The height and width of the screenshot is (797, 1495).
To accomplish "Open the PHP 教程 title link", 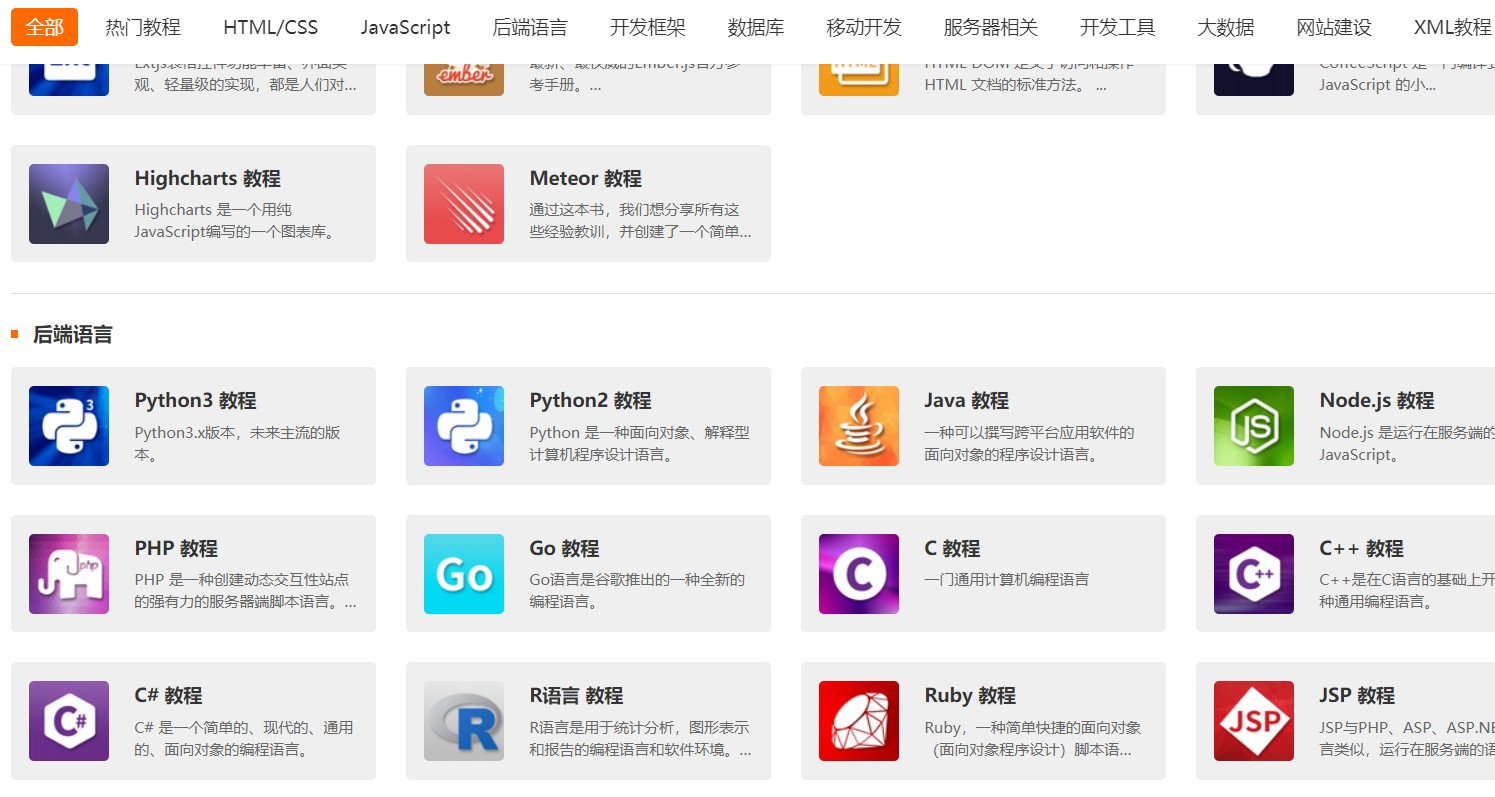I will pos(176,549).
